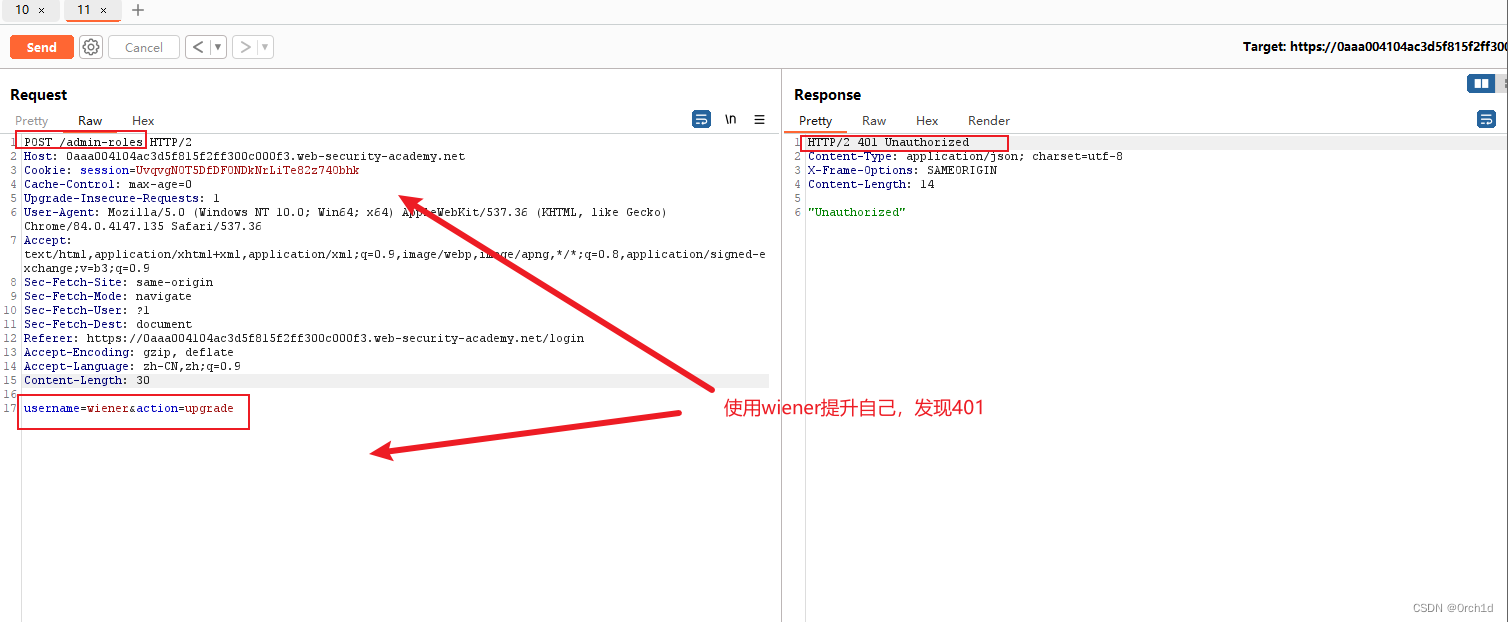Viewport: 1508px width, 622px height.
Task: Click the step-back arrow in request history
Action: coord(199,46)
